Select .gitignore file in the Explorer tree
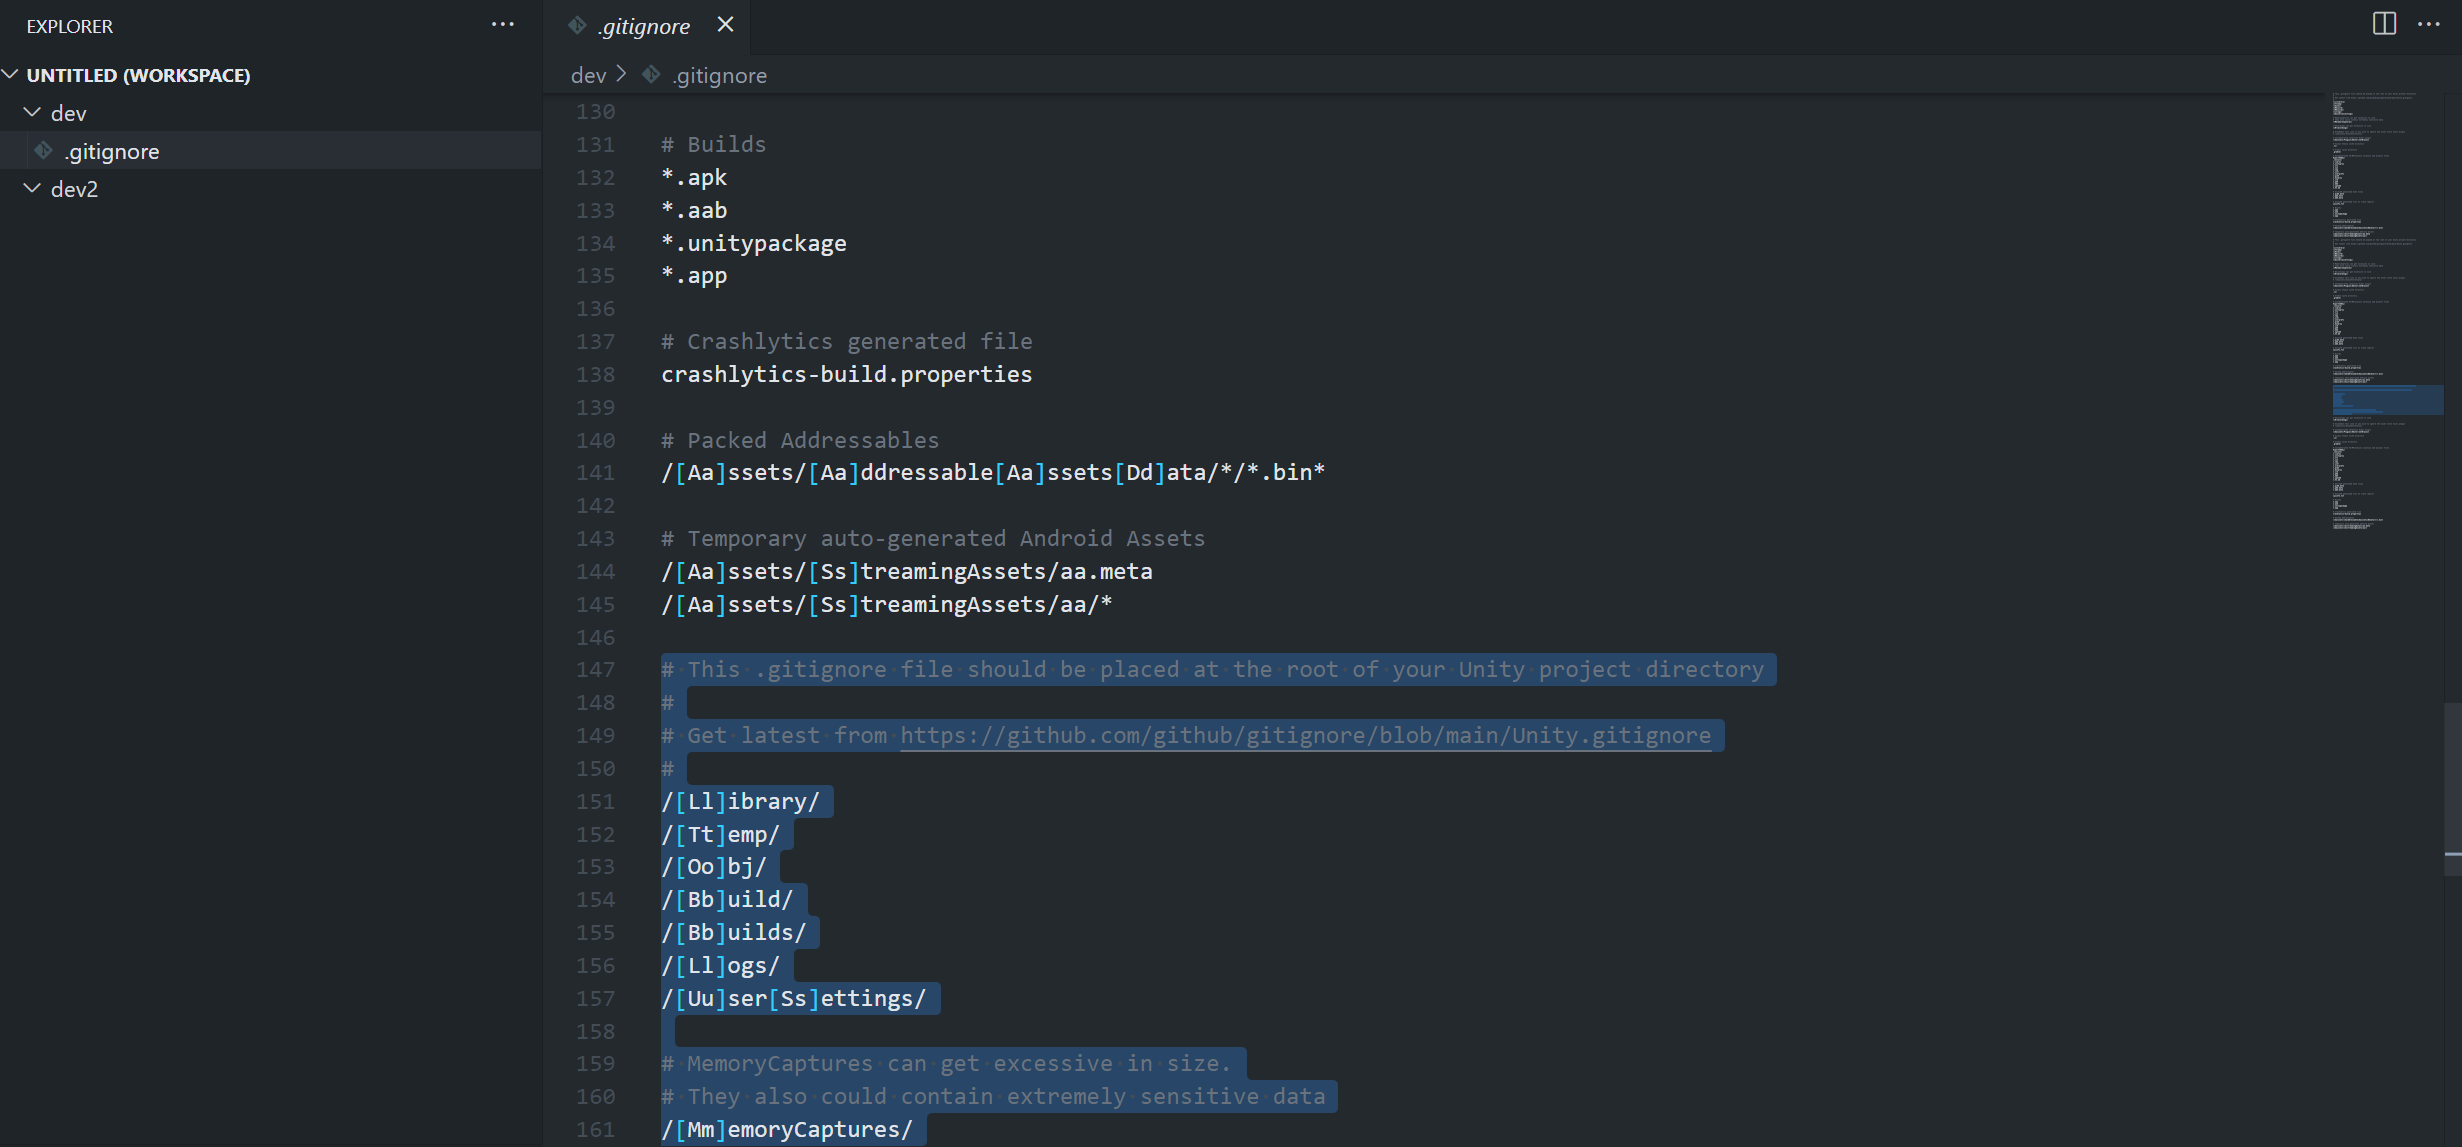Image resolution: width=2462 pixels, height=1147 pixels. click(112, 151)
